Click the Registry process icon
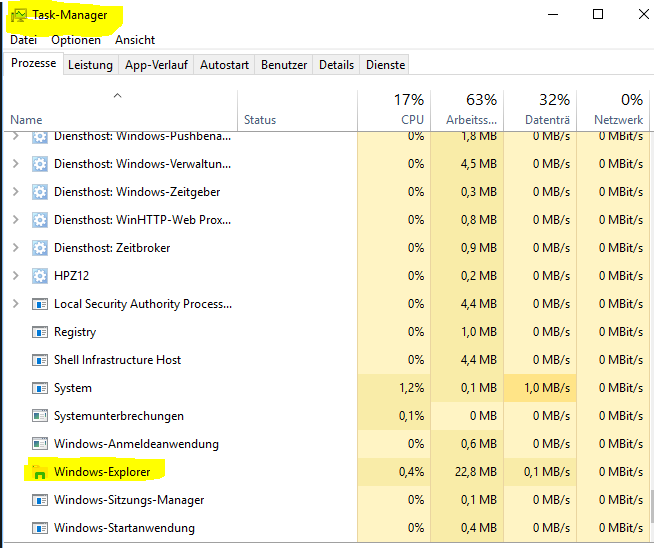This screenshot has height=548, width=654. point(40,332)
